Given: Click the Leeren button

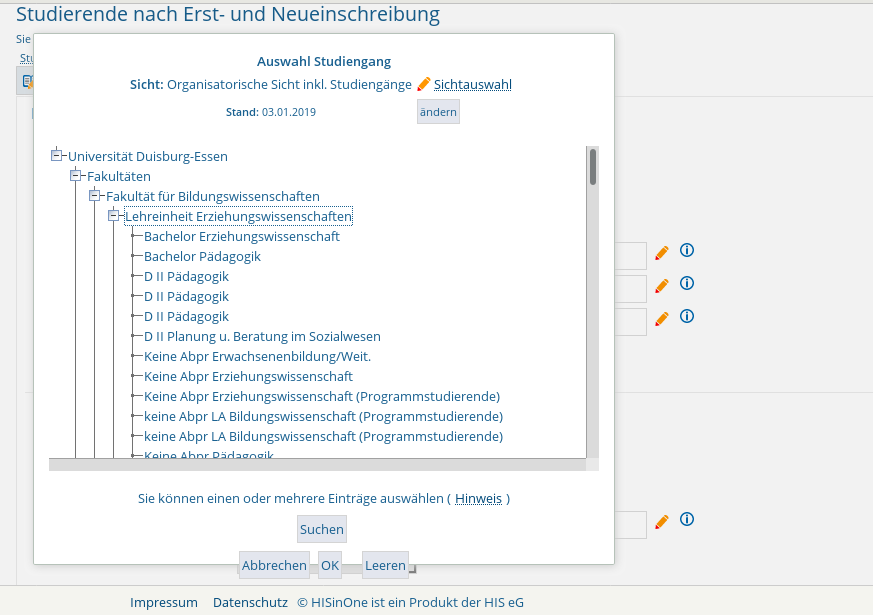Looking at the screenshot, I should [385, 565].
